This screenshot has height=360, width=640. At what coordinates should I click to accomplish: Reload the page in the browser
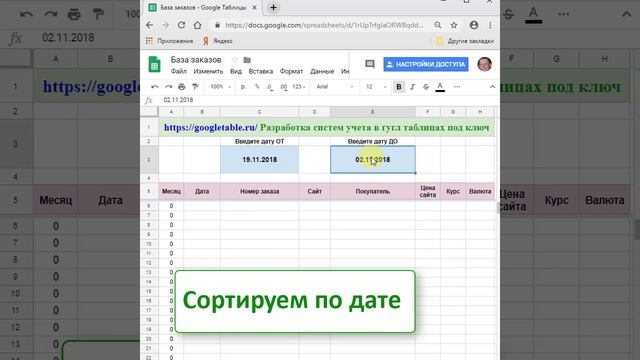point(181,25)
